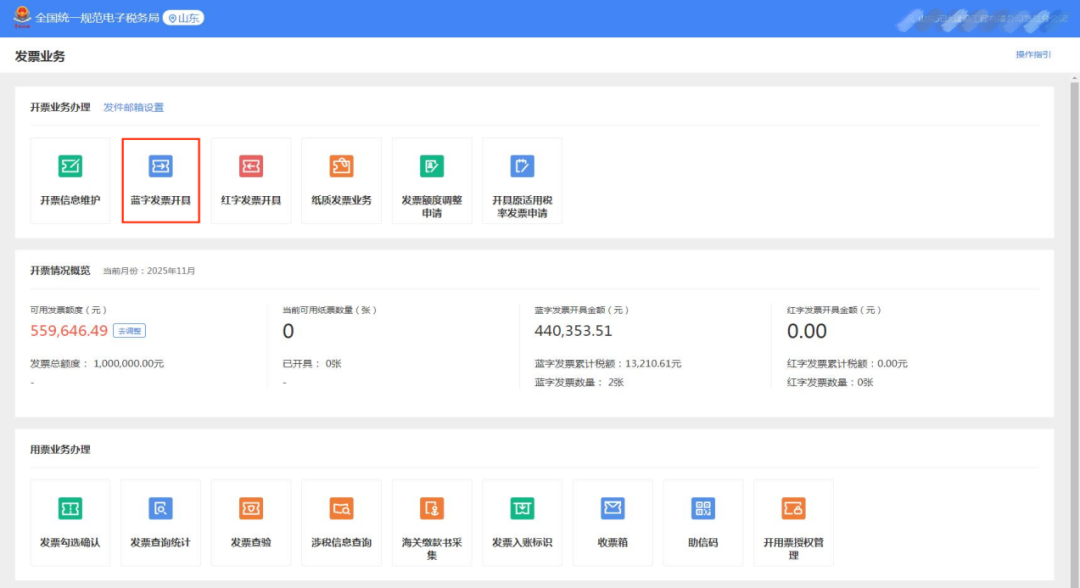
Task: Open the 操作指引 guide link
Action: [x=1031, y=56]
